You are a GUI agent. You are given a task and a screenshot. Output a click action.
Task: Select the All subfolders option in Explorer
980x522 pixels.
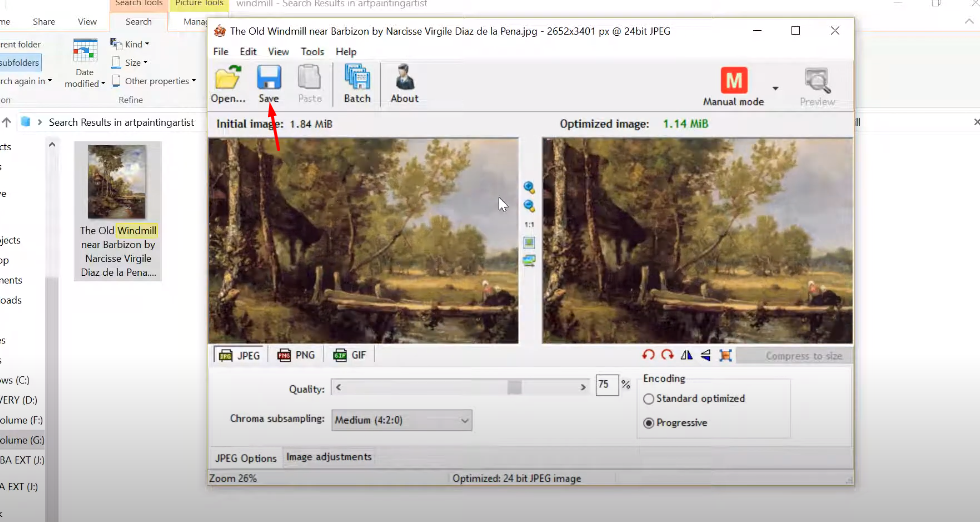click(20, 63)
